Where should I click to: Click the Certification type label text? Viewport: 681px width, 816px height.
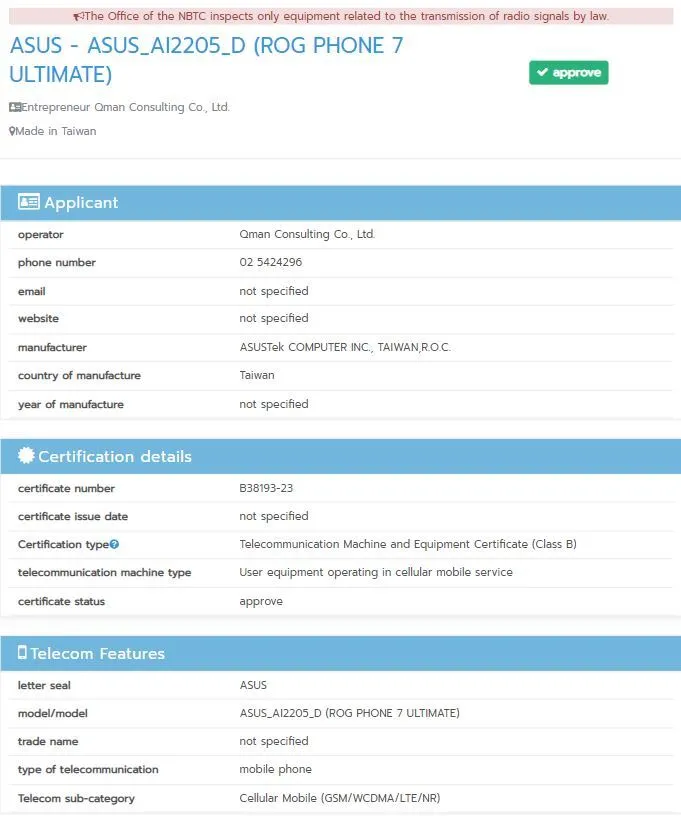(x=63, y=544)
